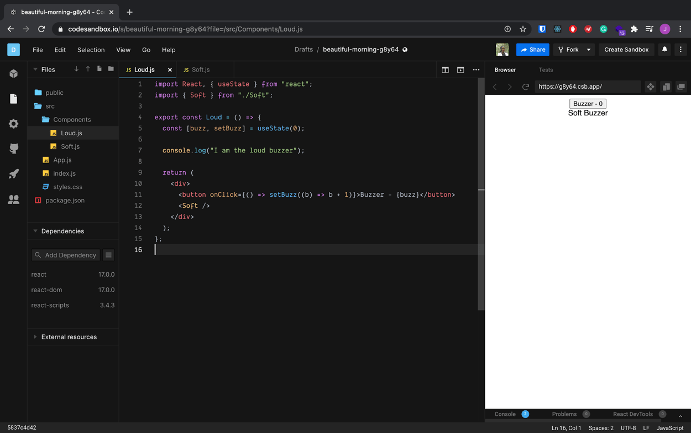Click the editor vertical scrollbar
The height and width of the screenshot is (434, 692).
point(481,194)
